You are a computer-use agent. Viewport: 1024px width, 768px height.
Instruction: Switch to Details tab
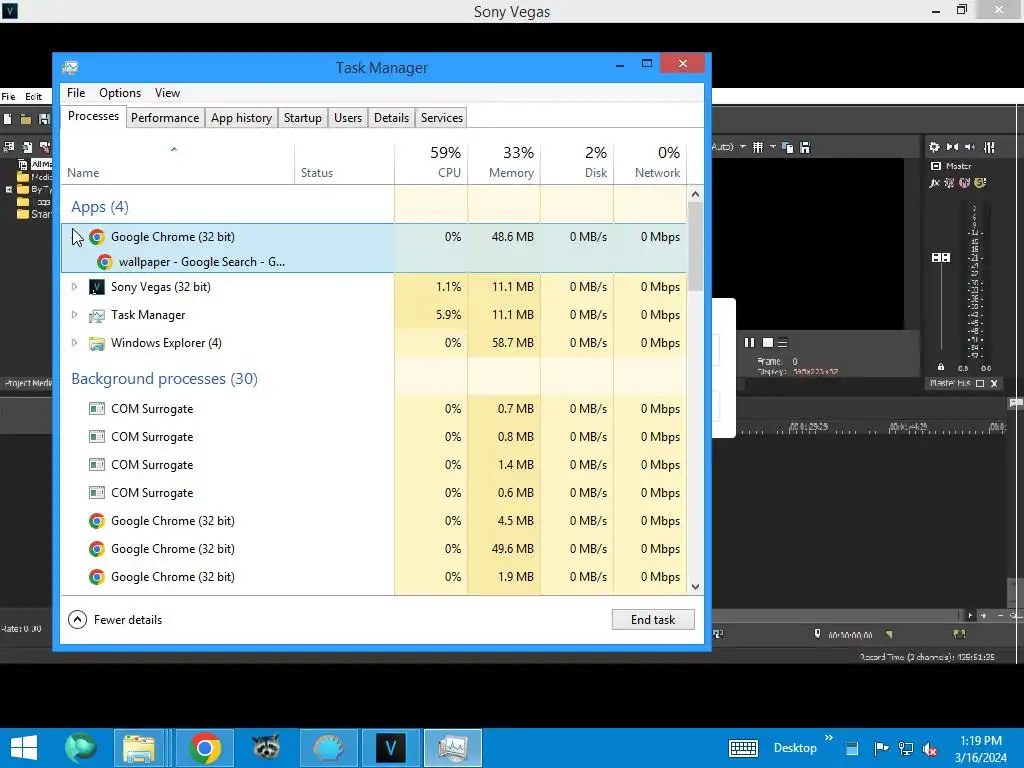pos(391,118)
